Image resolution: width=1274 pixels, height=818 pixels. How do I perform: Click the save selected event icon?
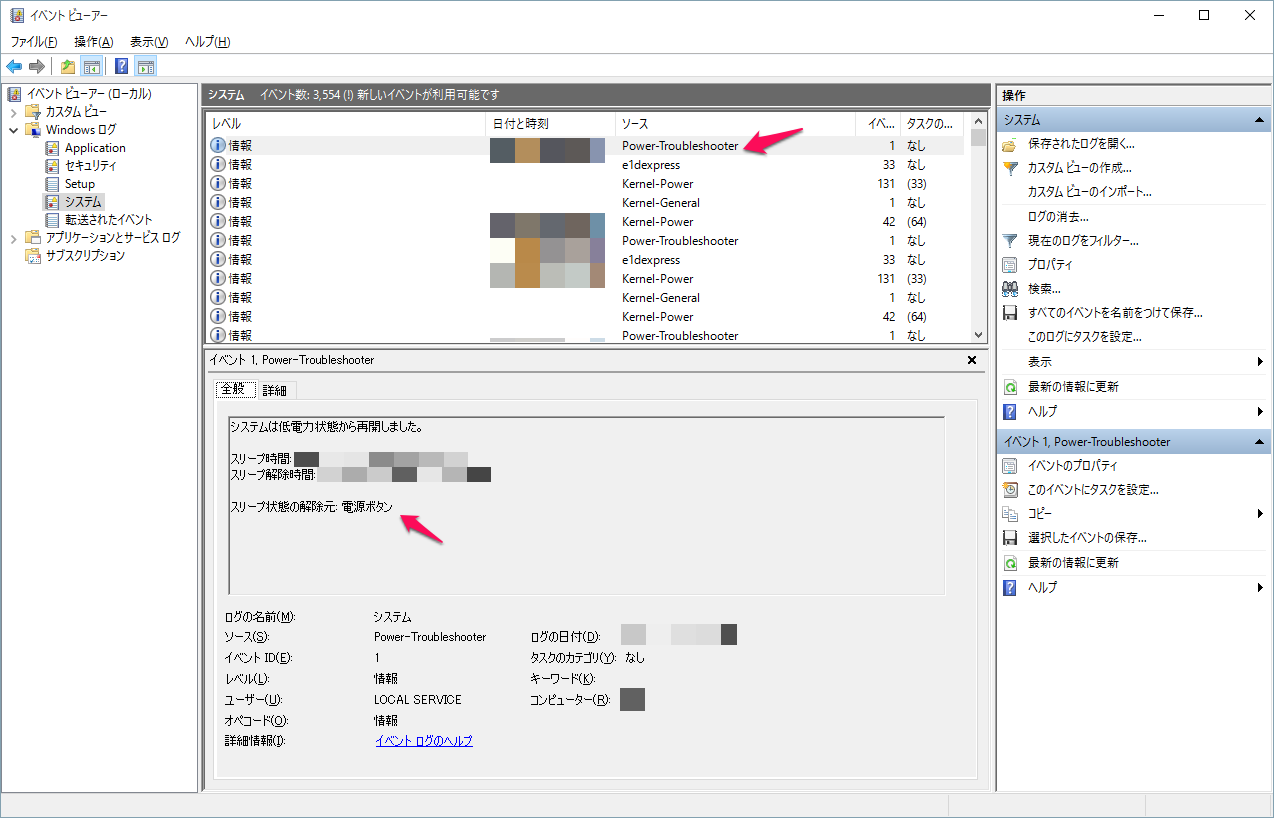point(1009,538)
